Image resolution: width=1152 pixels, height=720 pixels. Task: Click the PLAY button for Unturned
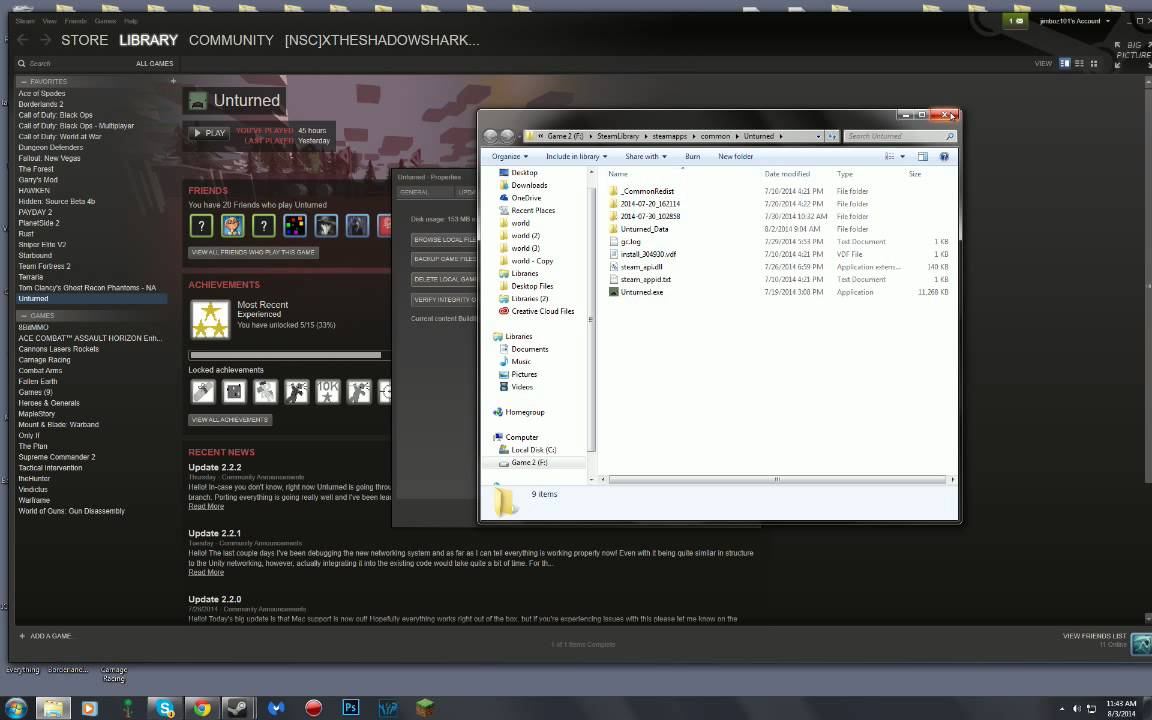[209, 133]
